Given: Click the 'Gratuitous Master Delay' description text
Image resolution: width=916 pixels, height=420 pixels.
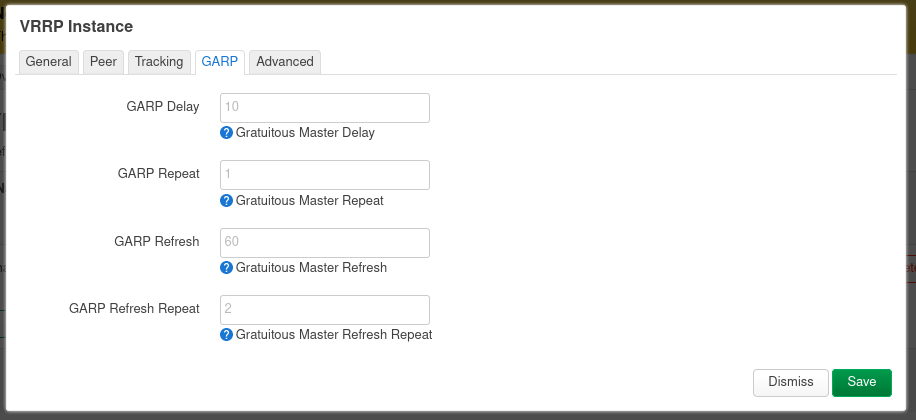Looking at the screenshot, I should pyautogui.click(x=305, y=133).
